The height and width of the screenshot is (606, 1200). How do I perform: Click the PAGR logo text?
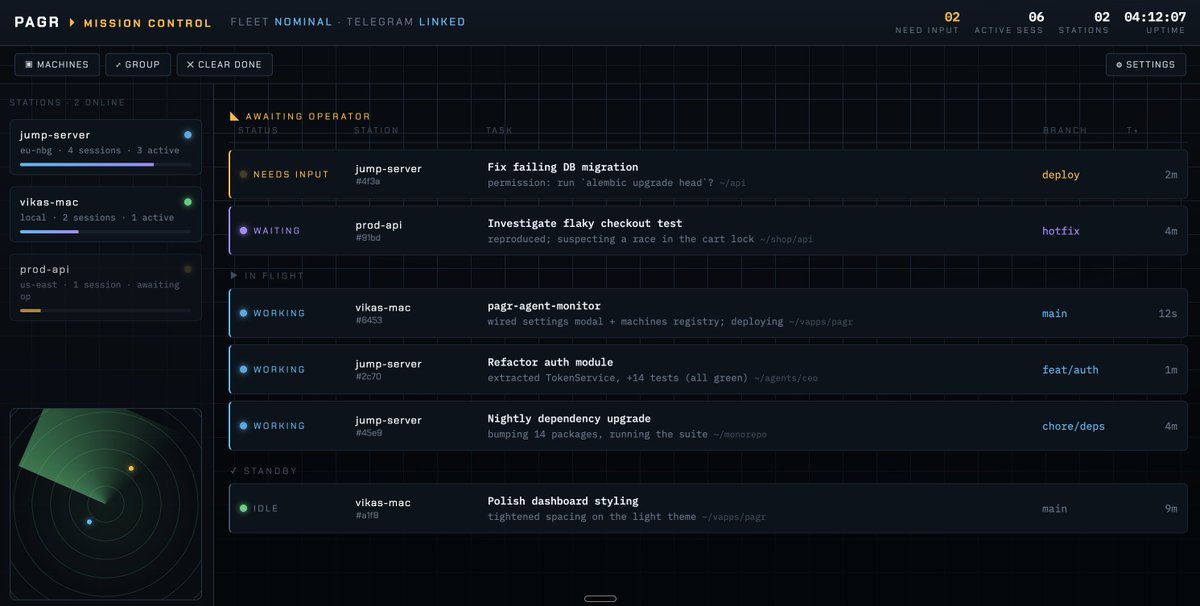[x=37, y=22]
